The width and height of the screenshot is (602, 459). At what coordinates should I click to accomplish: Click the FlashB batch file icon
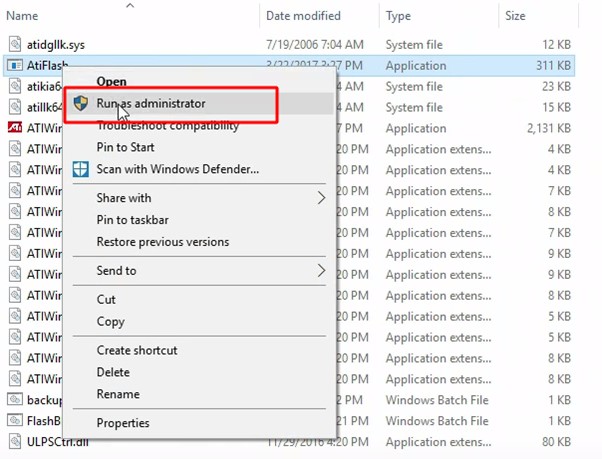pos(15,421)
